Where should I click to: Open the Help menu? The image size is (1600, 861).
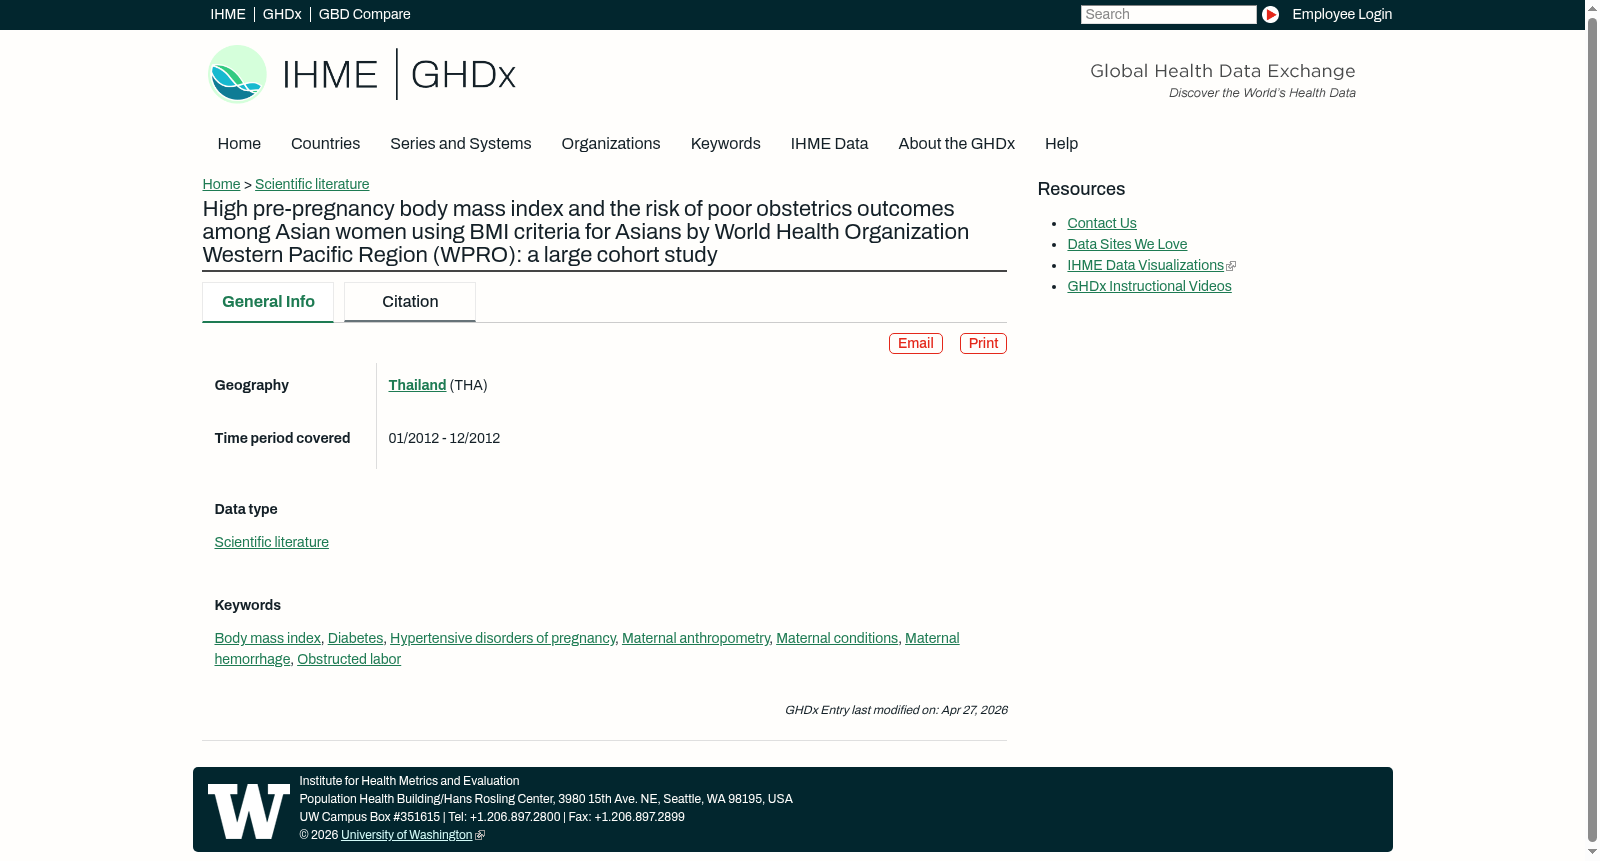[1061, 144]
